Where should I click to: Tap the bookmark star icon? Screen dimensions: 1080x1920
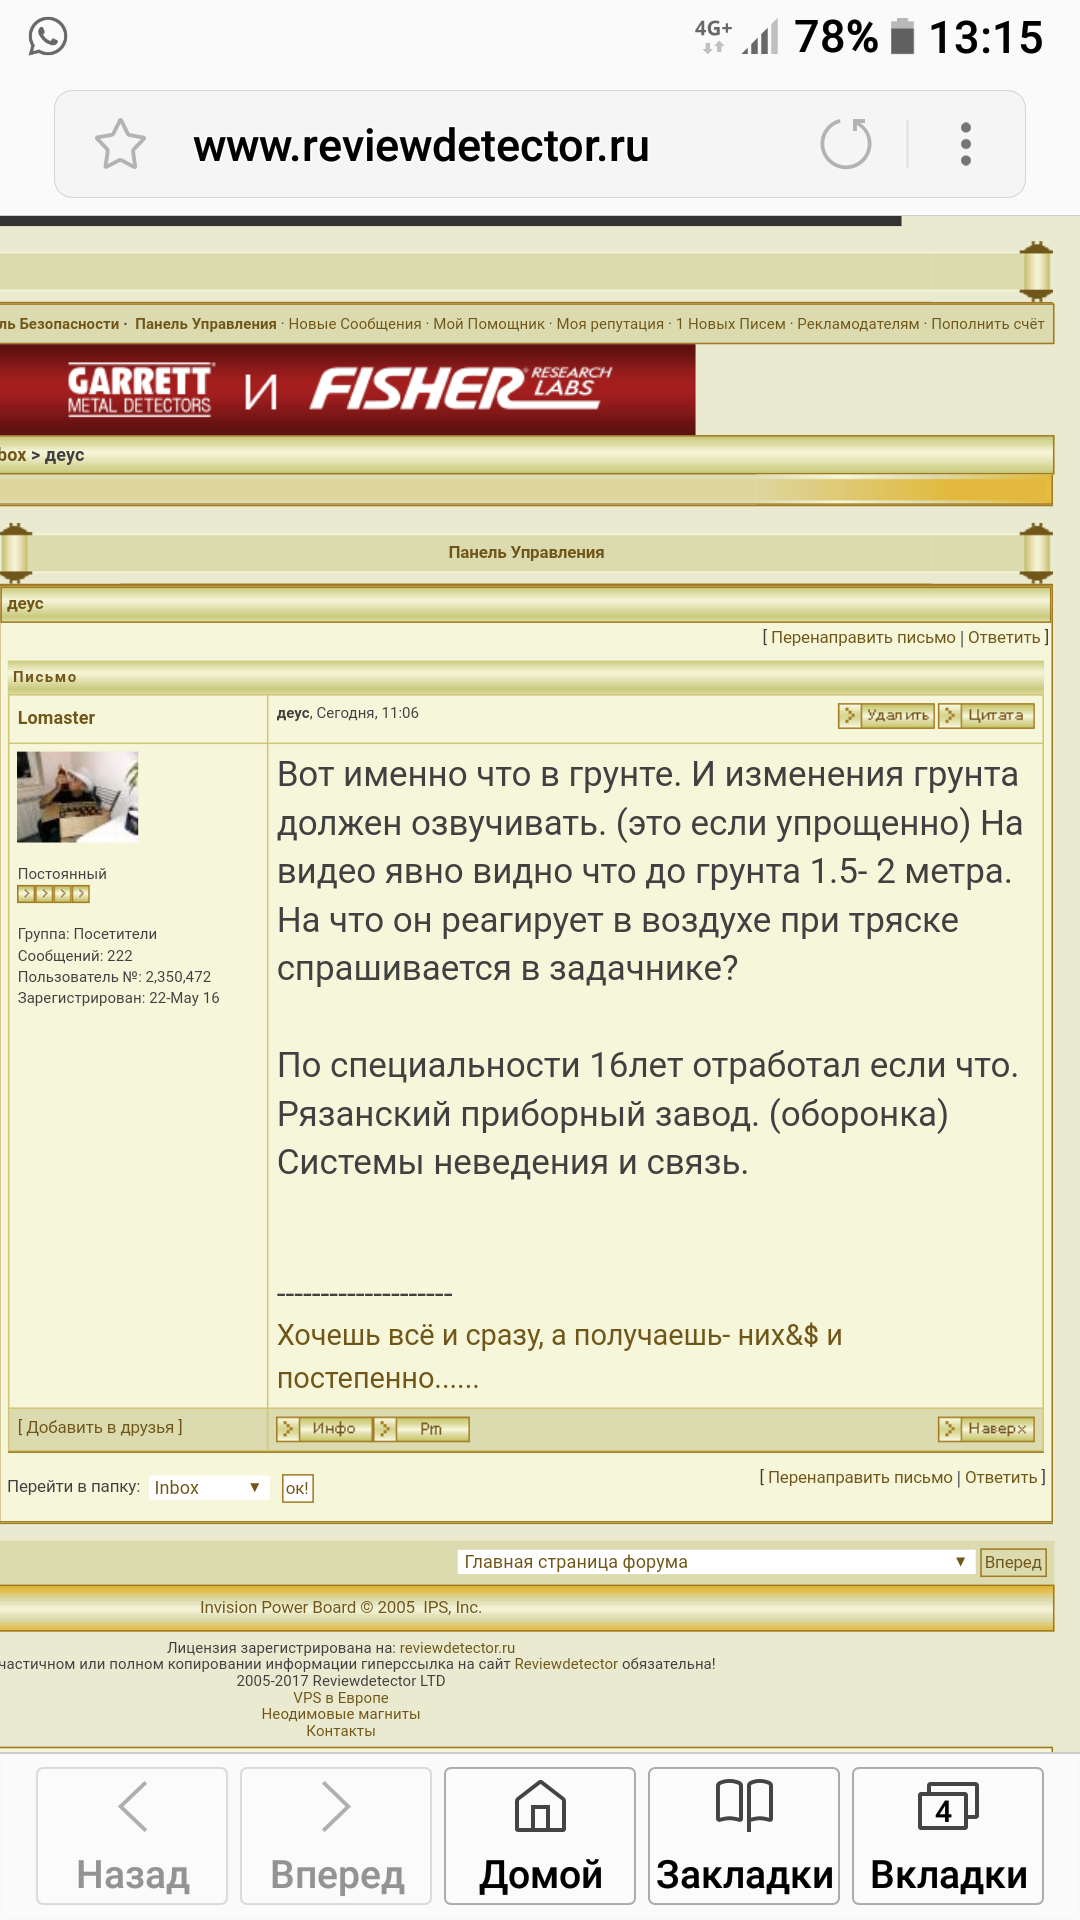[x=120, y=145]
